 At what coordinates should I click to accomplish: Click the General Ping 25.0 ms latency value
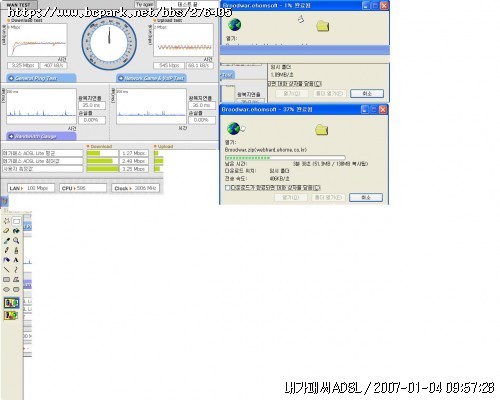[x=92, y=105]
